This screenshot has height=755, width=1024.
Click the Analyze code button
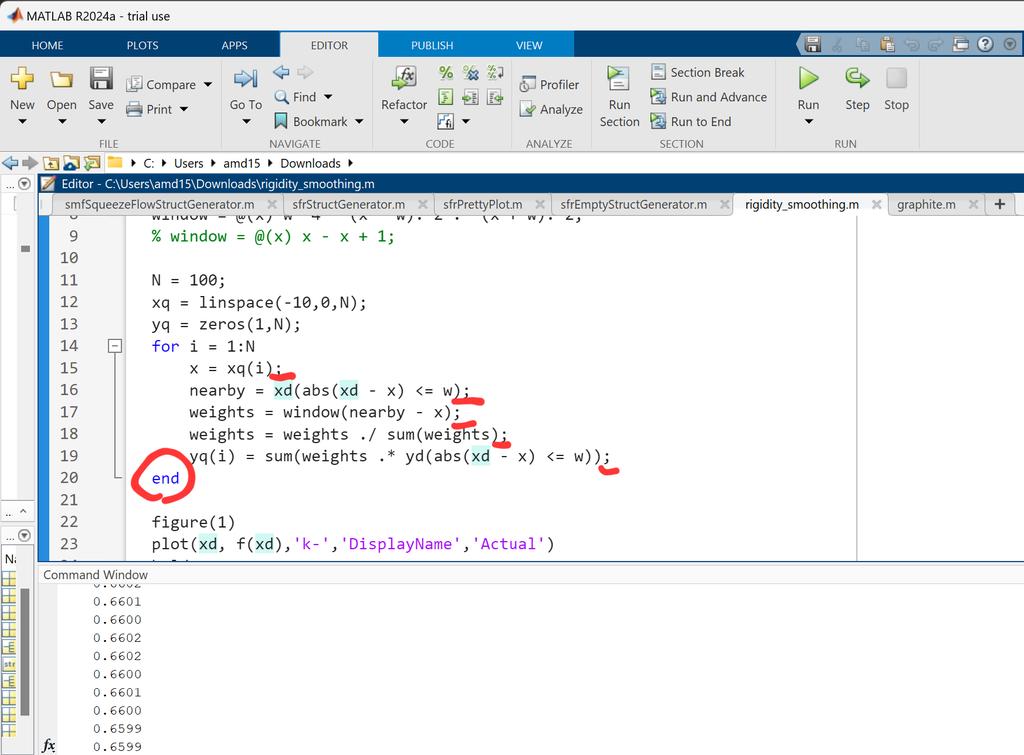551,109
